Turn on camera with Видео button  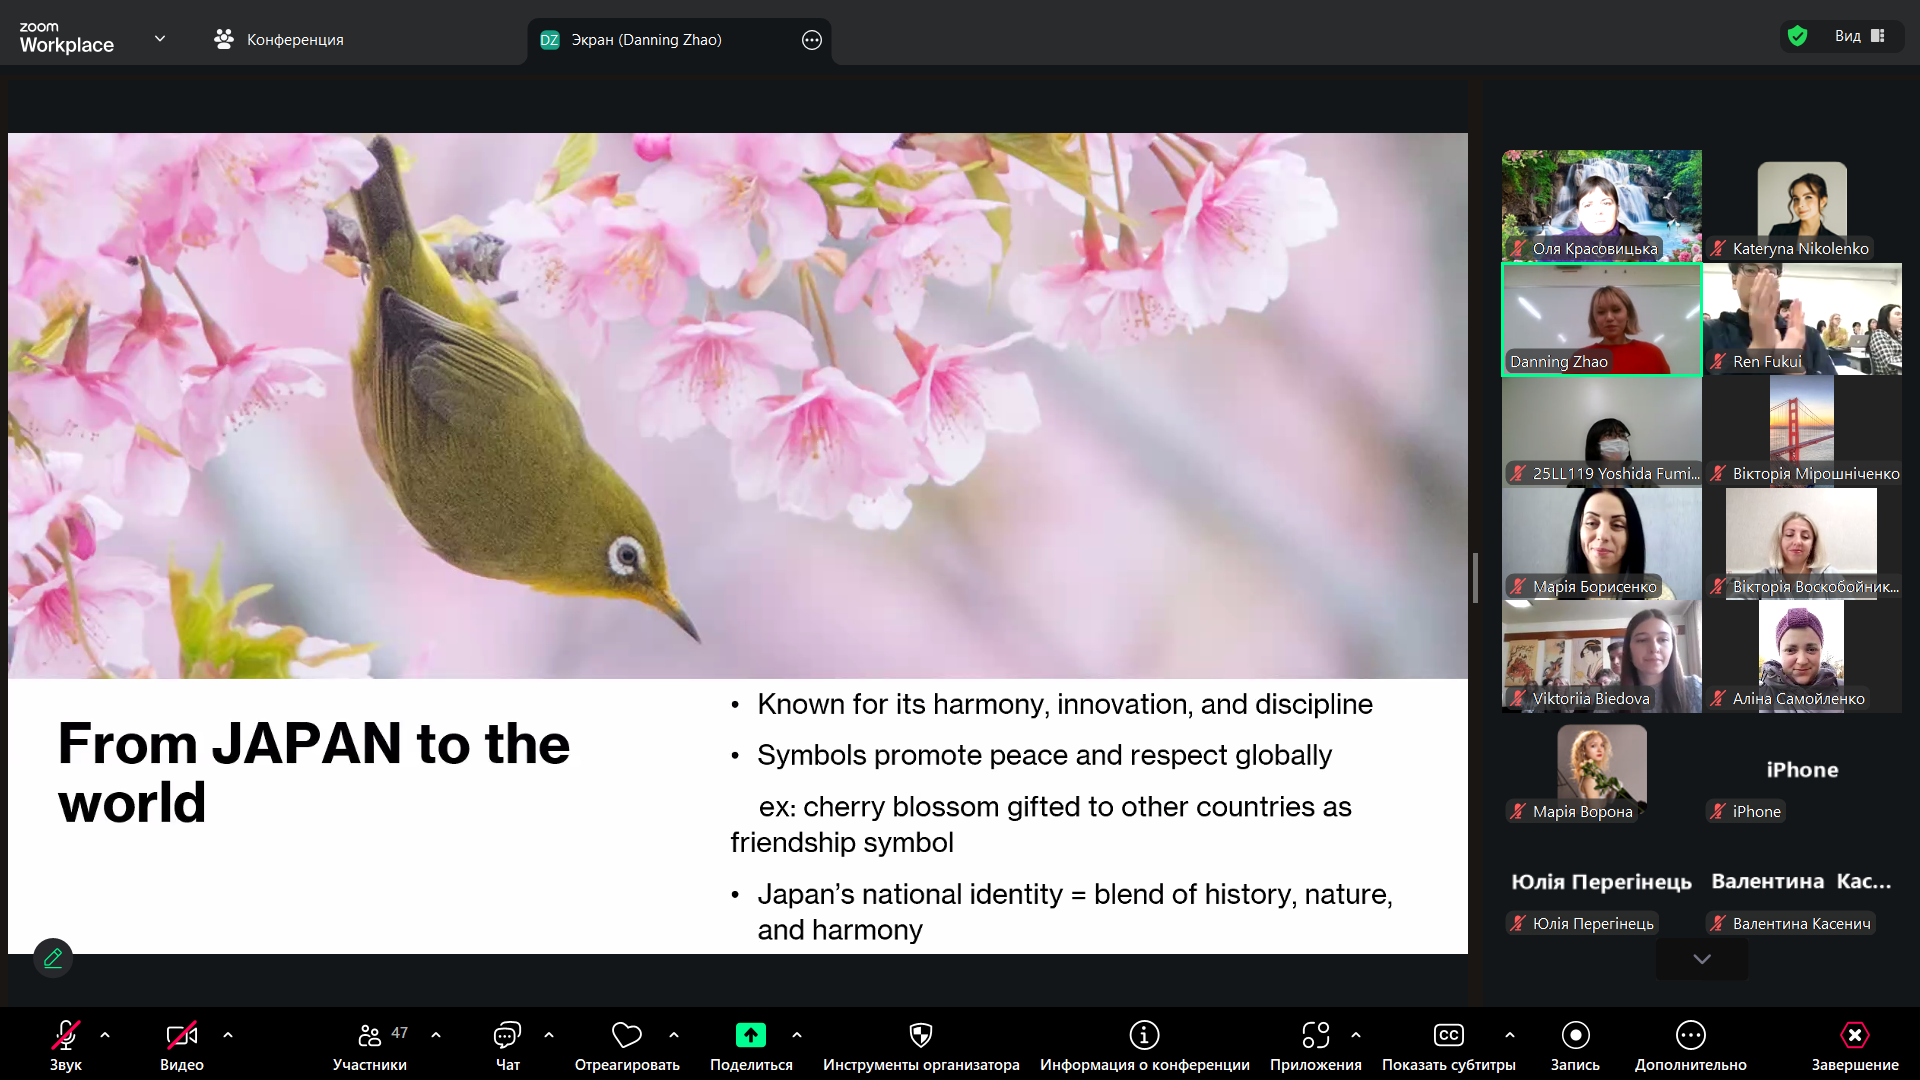tap(181, 1035)
